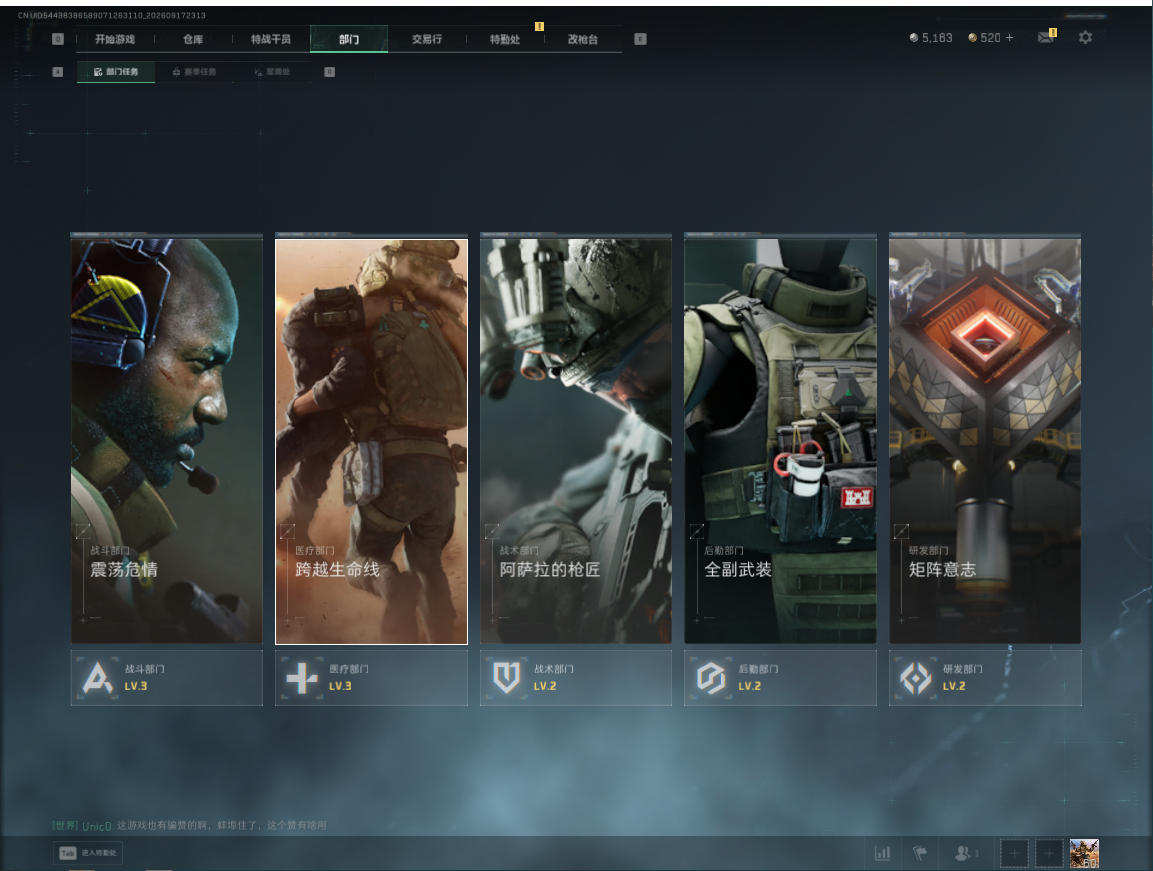The image size is (1153, 871).
Task: Switch to the 开始游戏 tab
Action: coord(115,39)
